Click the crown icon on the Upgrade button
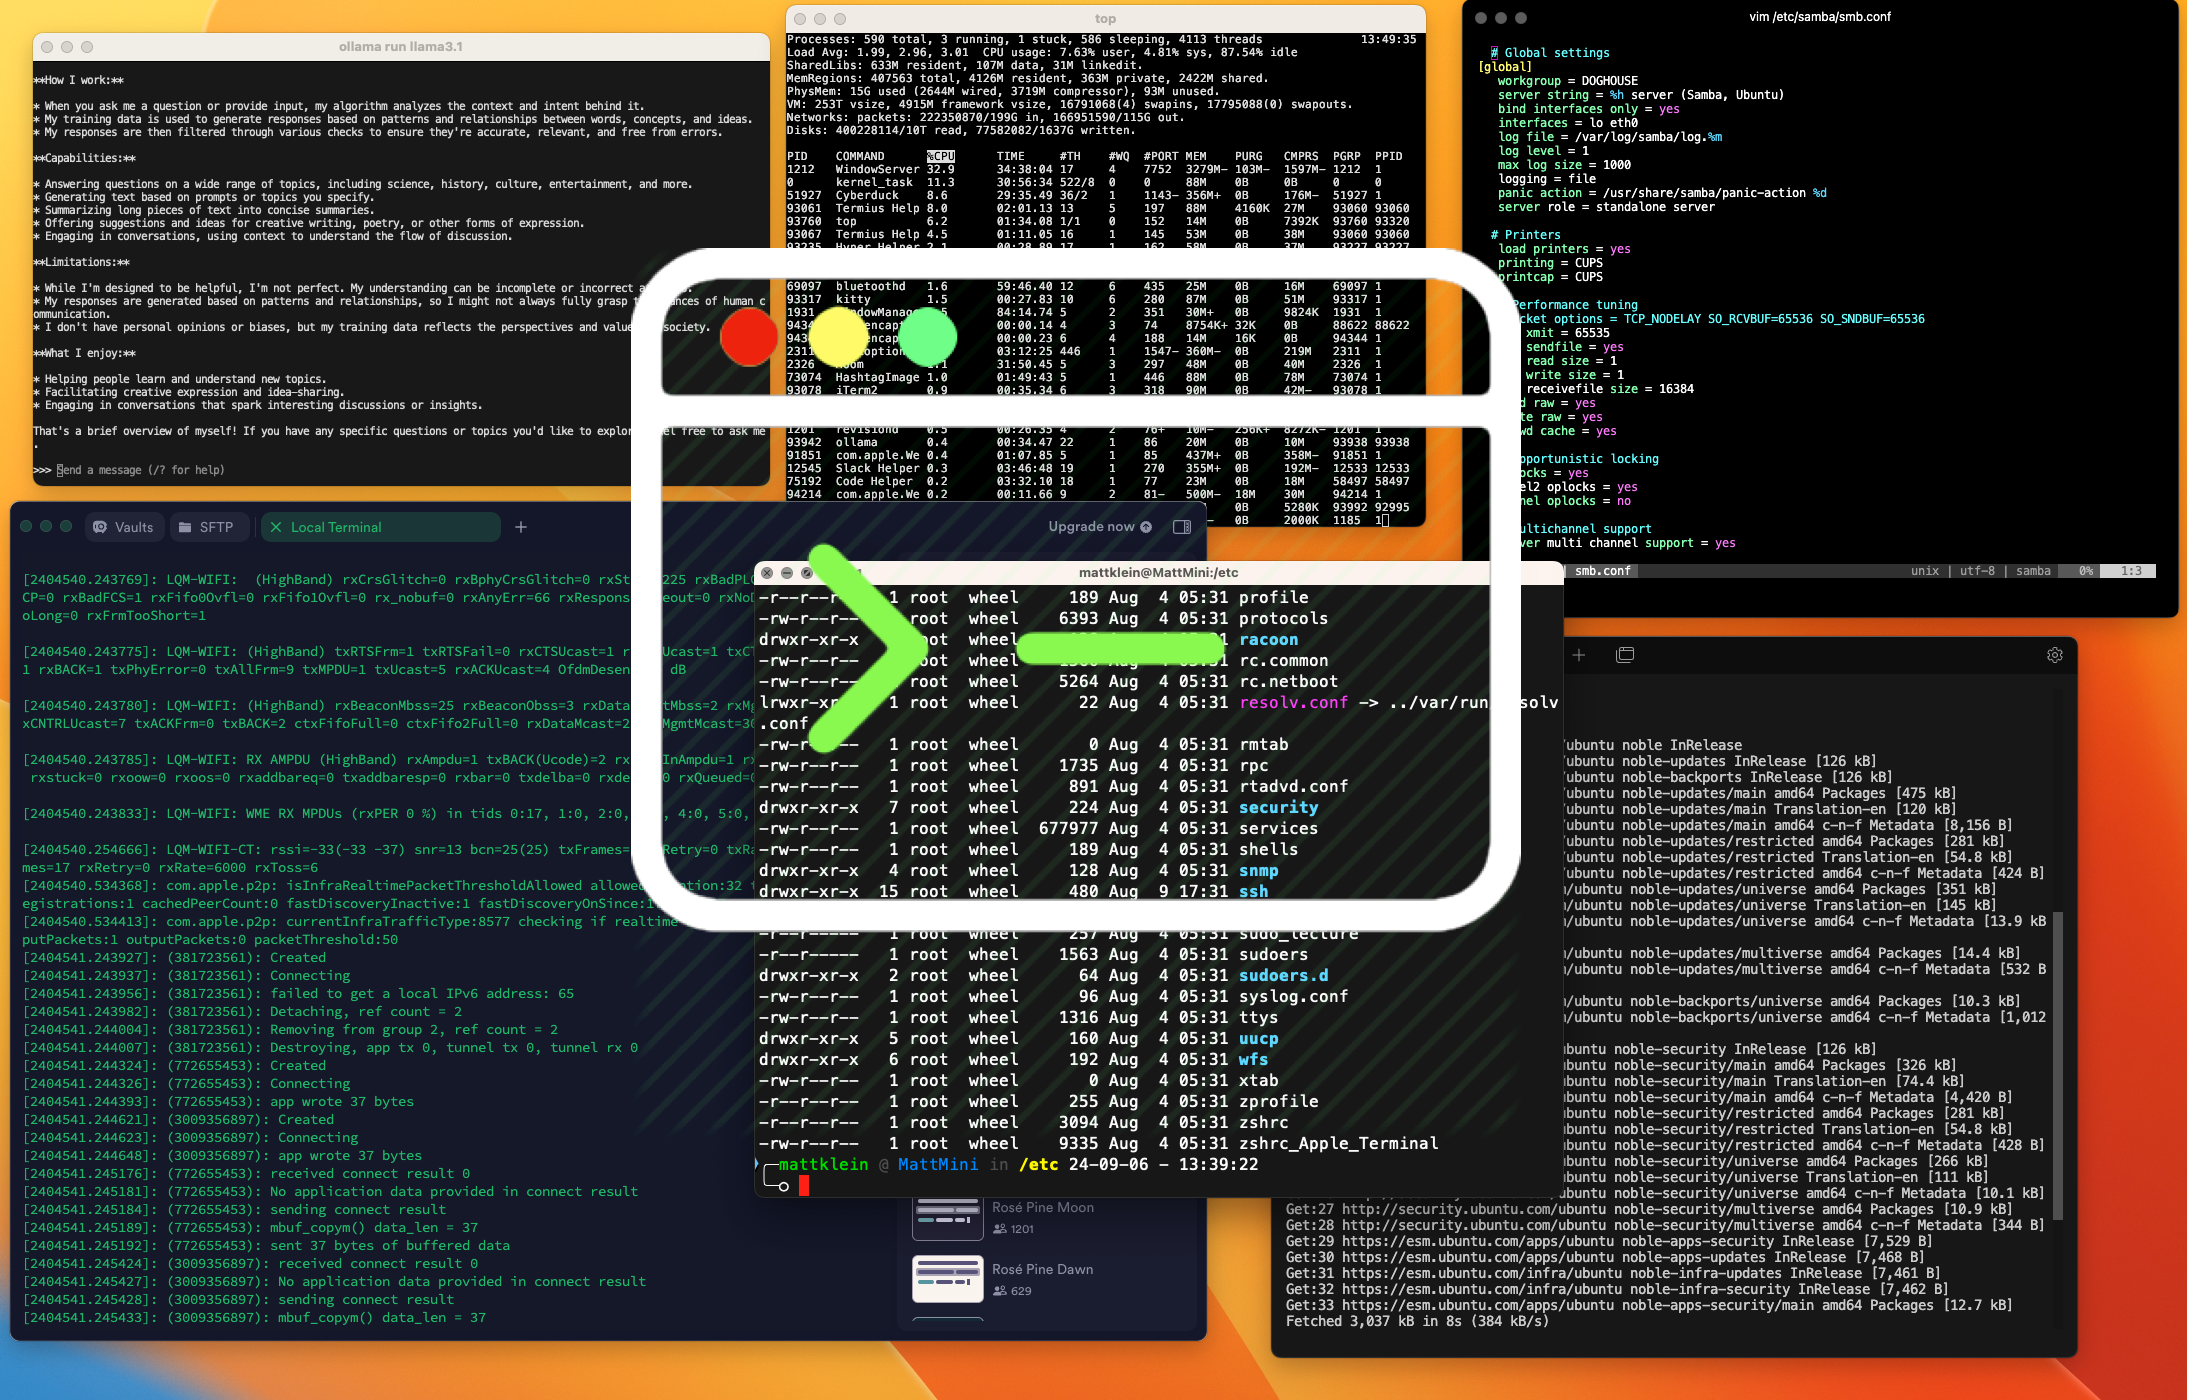 [1146, 527]
